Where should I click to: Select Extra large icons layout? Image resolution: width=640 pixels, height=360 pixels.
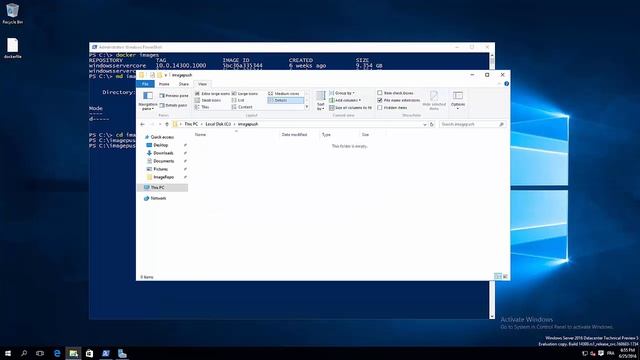coord(212,93)
